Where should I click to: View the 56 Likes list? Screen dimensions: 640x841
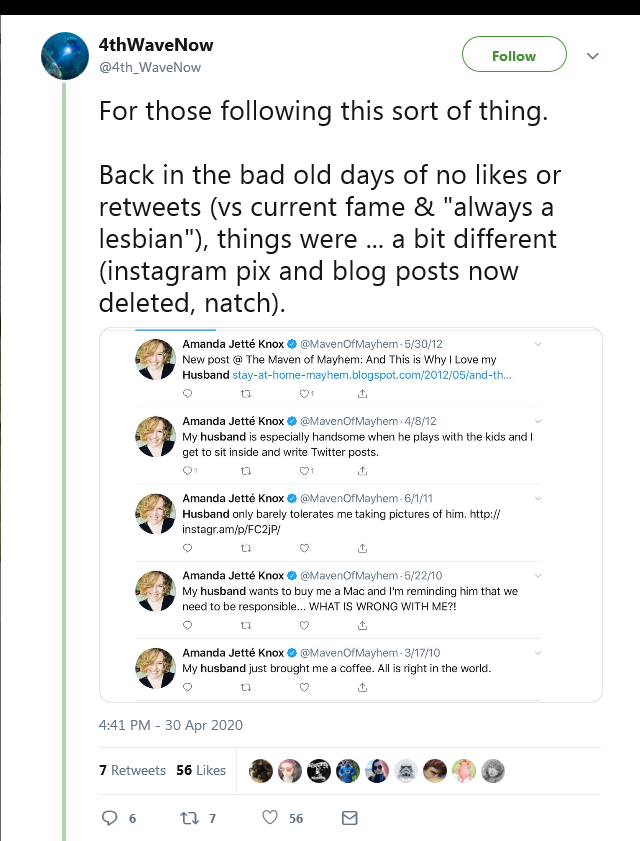click(x=201, y=771)
